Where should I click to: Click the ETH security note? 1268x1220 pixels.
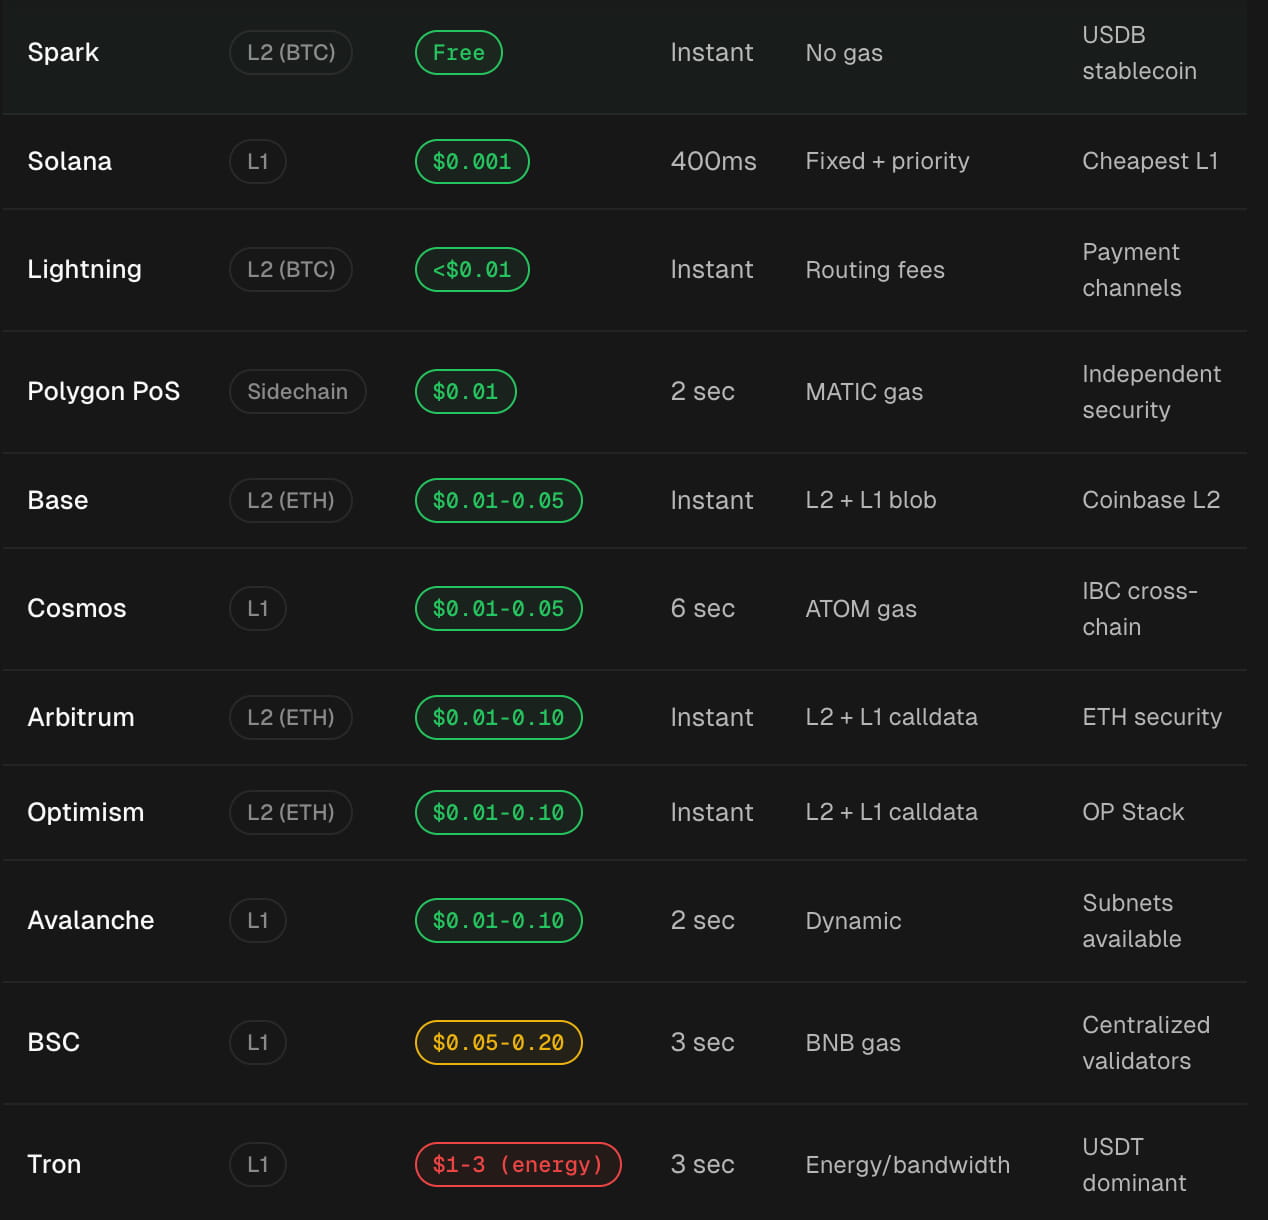(x=1152, y=717)
